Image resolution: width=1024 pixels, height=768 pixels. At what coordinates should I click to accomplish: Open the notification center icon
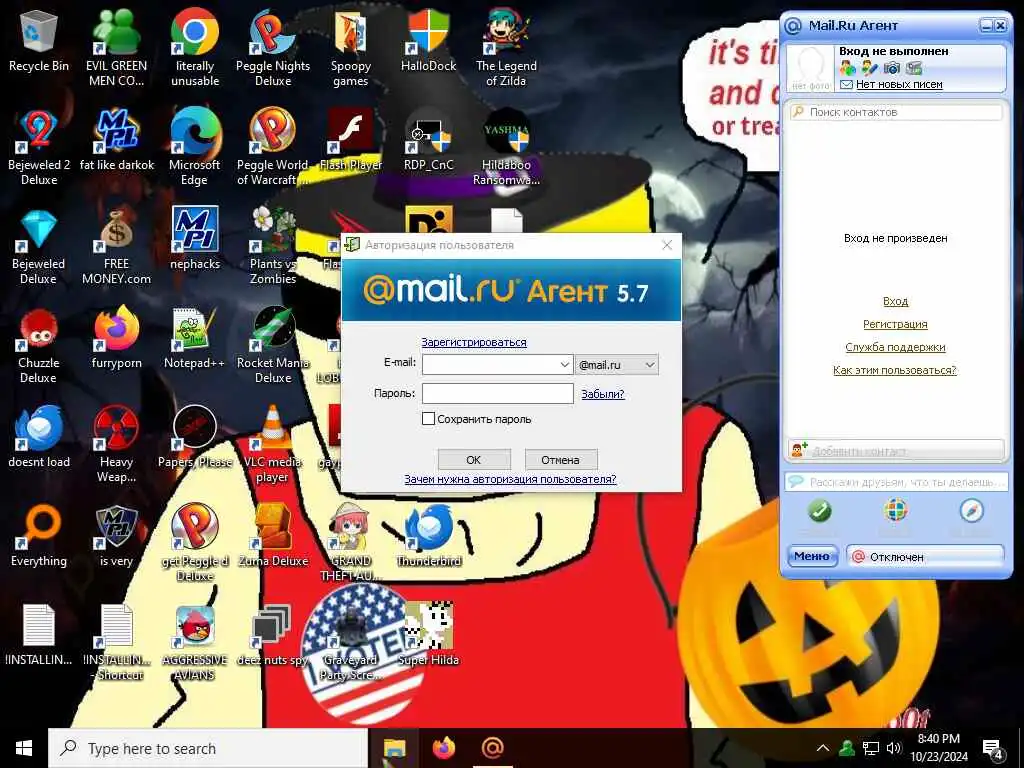click(x=993, y=749)
